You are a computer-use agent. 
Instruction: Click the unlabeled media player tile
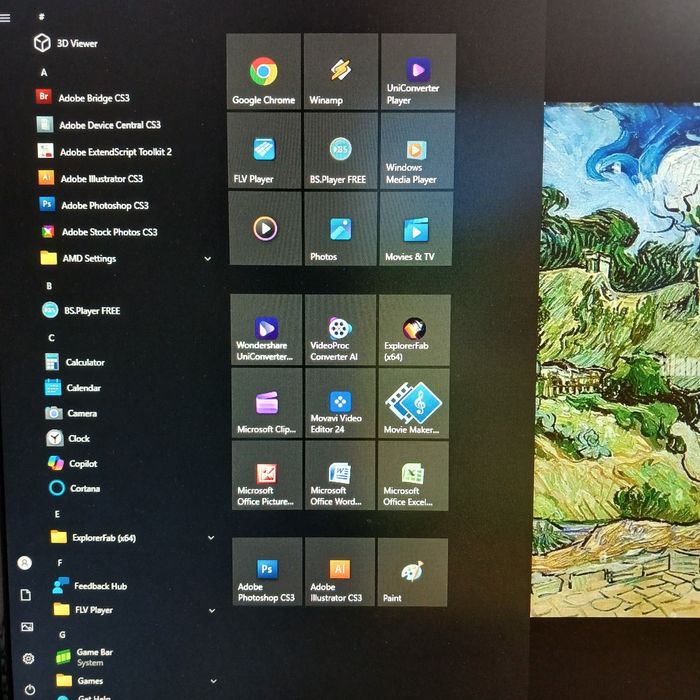point(265,229)
